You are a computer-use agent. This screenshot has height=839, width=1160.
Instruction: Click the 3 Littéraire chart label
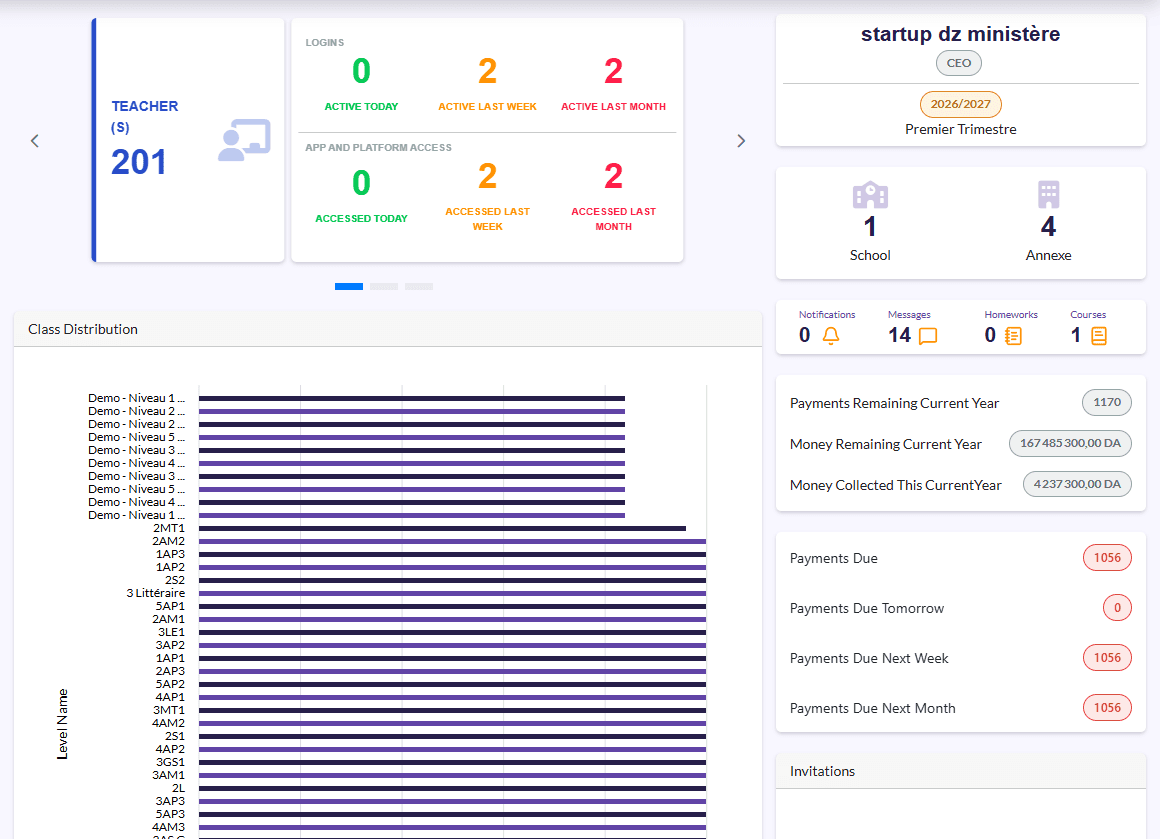(155, 593)
